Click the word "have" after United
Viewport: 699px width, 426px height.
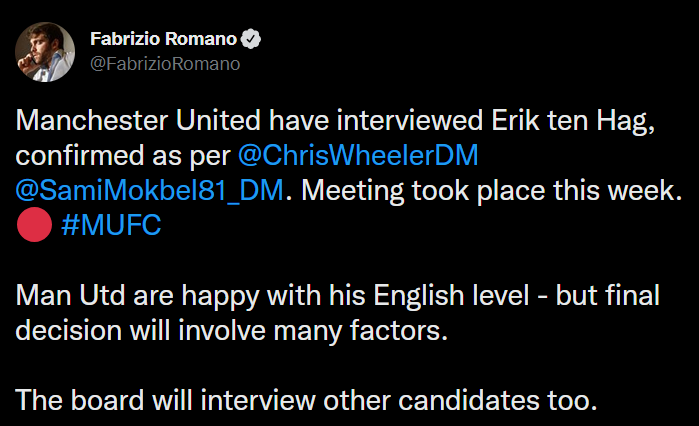298,120
